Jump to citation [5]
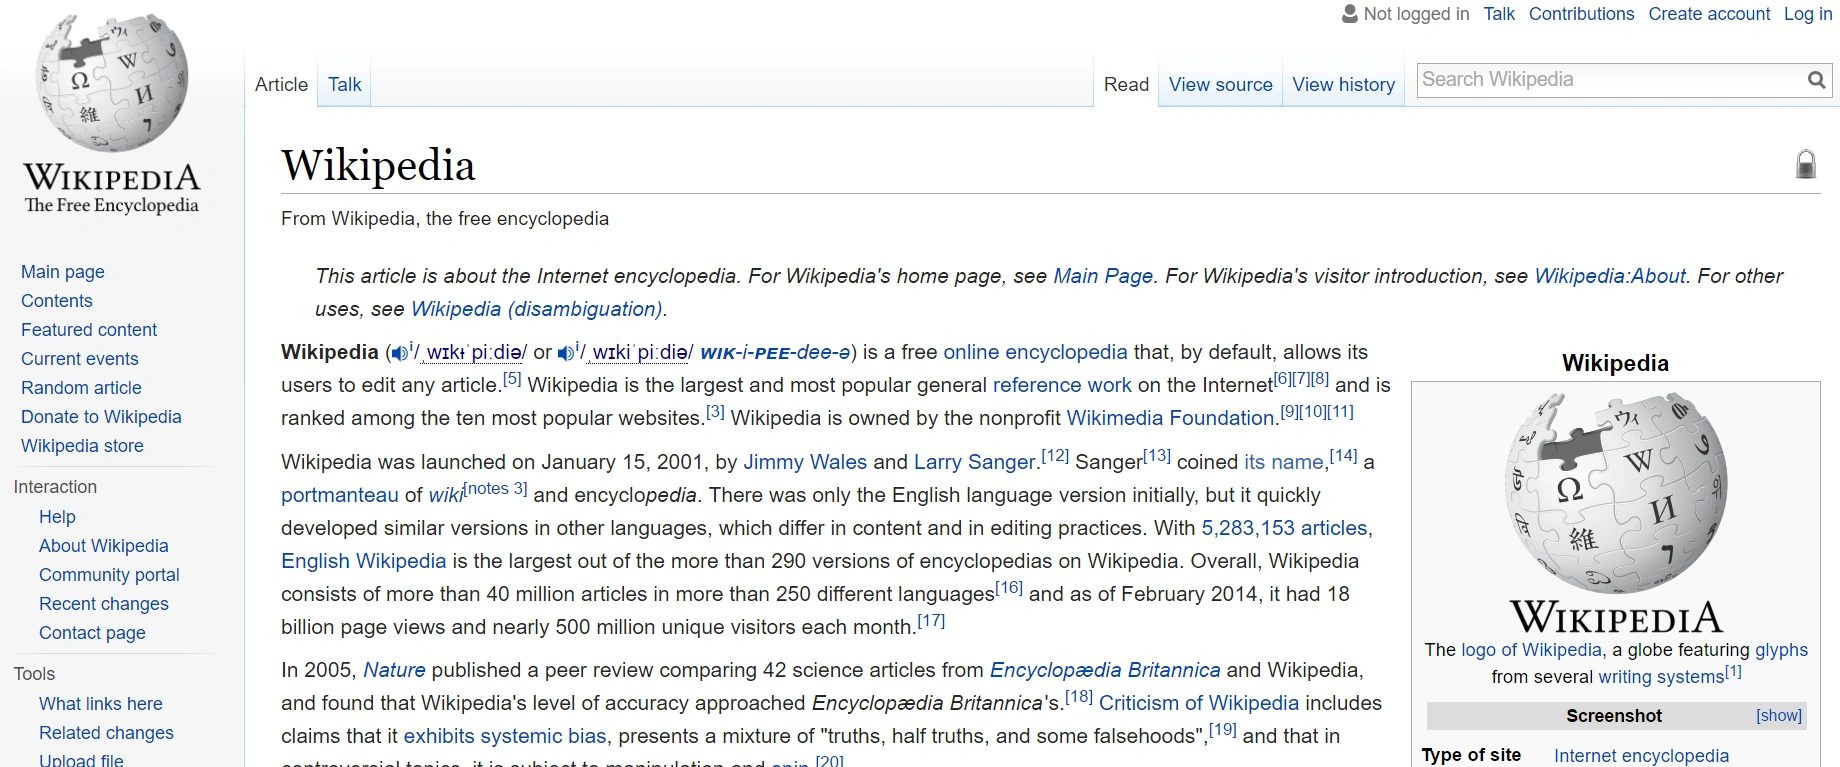Image resolution: width=1840 pixels, height=767 pixels. tap(512, 379)
